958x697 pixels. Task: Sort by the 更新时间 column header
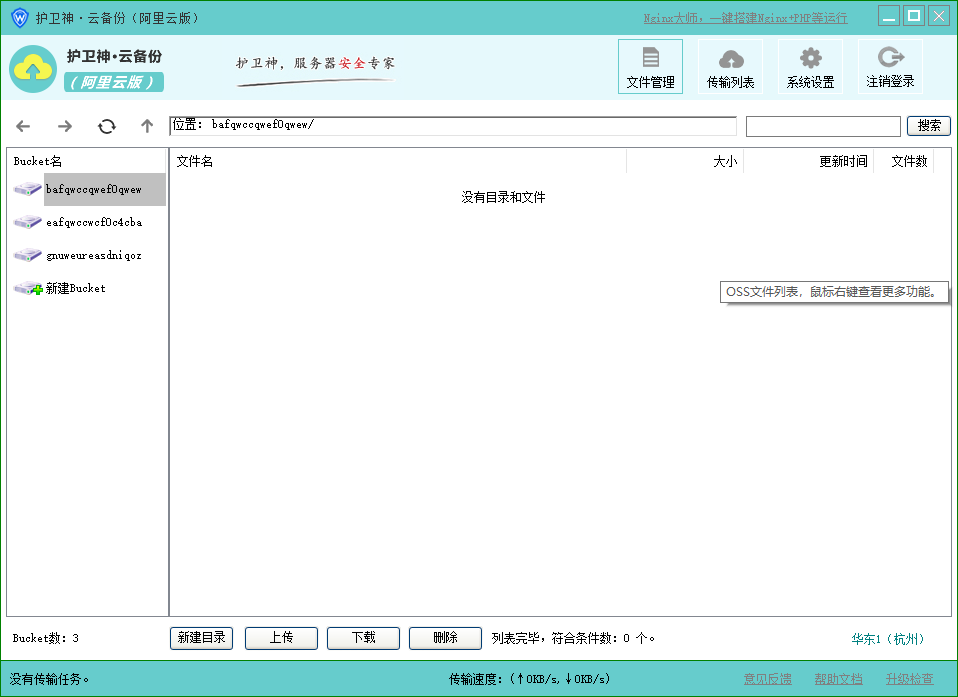809,161
